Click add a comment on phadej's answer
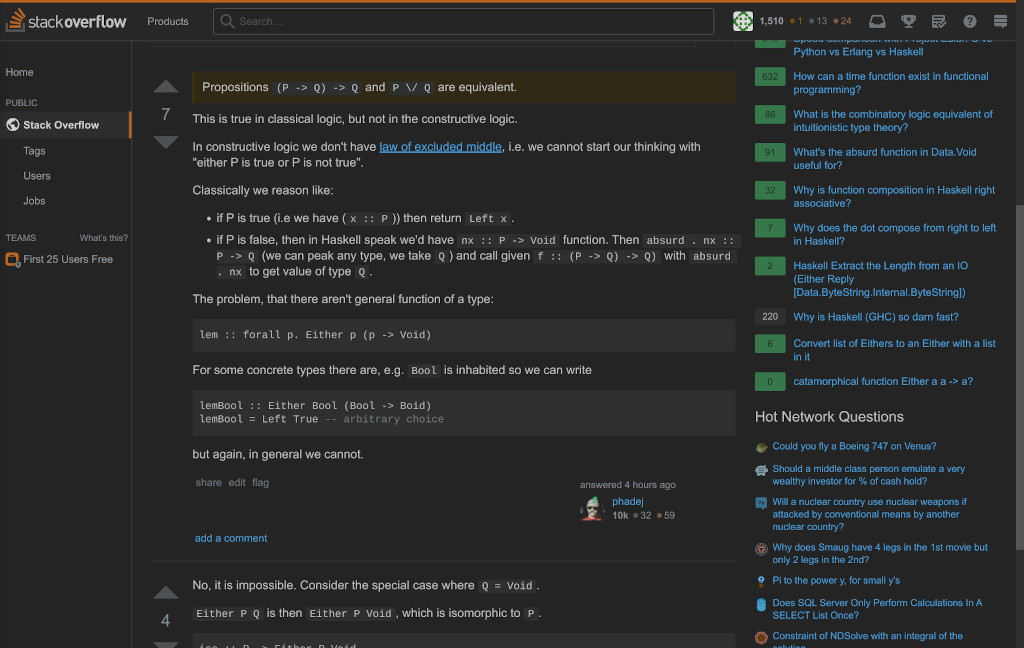Screen dimensions: 1024x648 (x=231, y=538)
